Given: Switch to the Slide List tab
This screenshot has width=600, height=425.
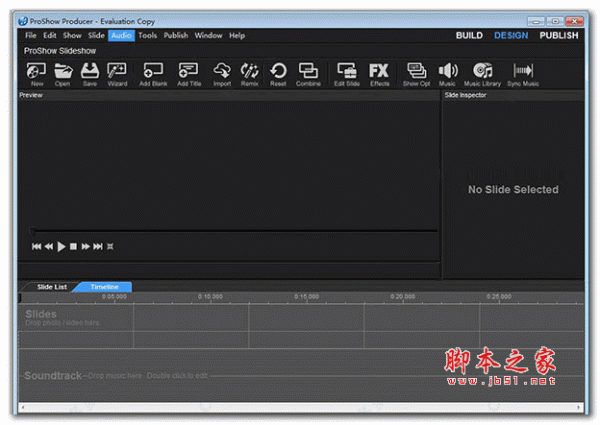Looking at the screenshot, I should [x=52, y=287].
